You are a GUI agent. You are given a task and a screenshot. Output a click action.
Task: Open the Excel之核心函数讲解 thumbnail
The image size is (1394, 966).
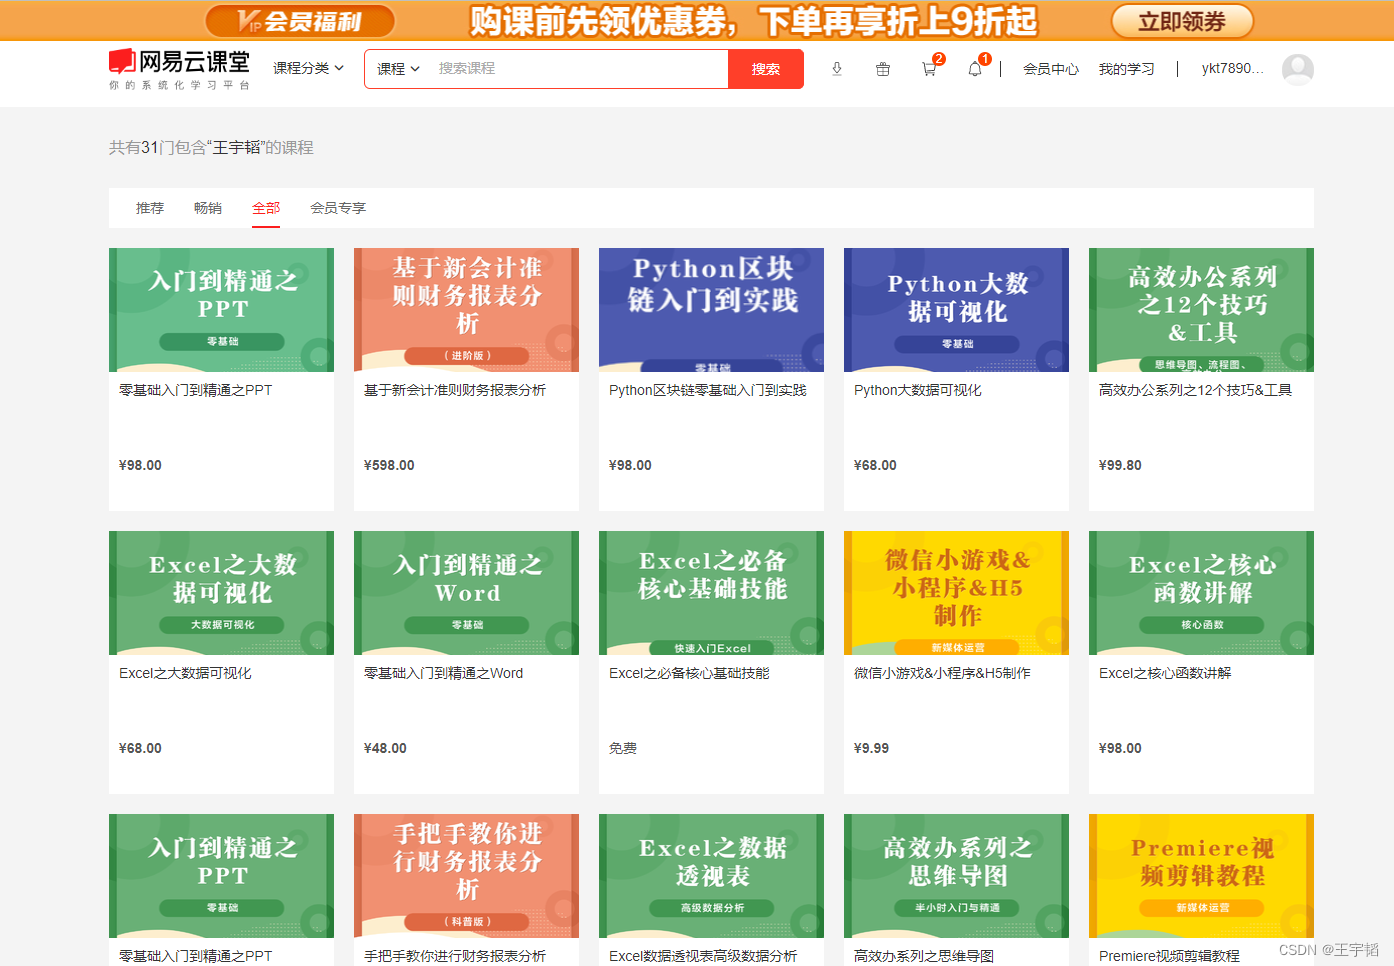click(x=1201, y=593)
